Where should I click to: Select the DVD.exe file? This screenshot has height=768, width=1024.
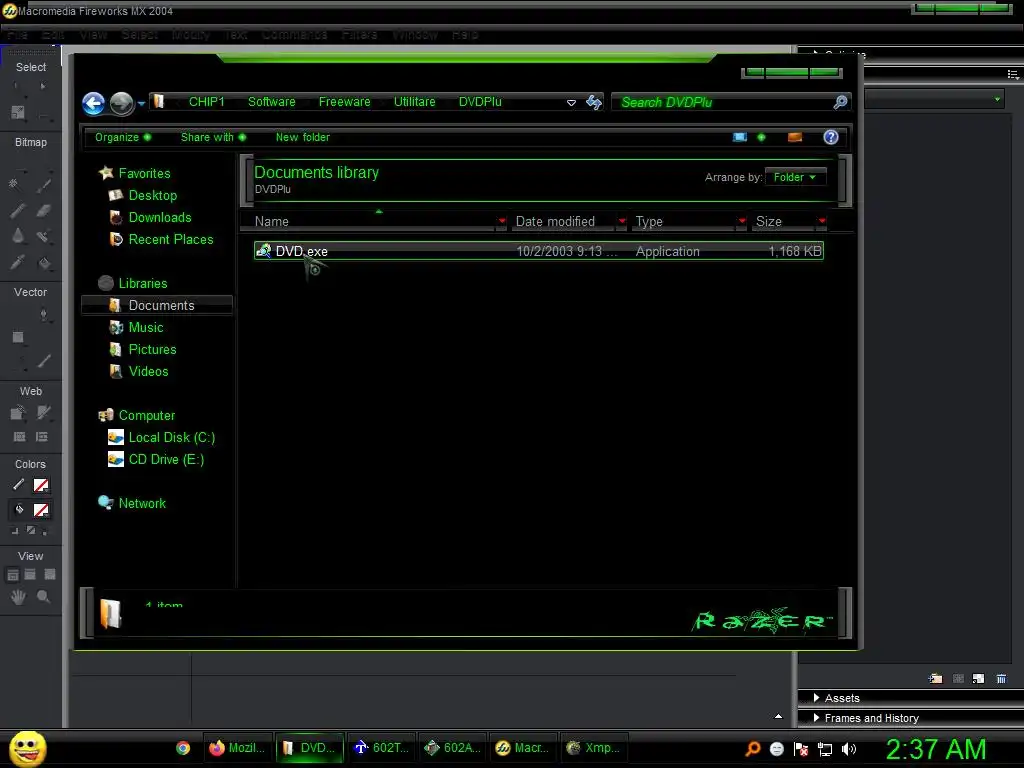(x=539, y=251)
